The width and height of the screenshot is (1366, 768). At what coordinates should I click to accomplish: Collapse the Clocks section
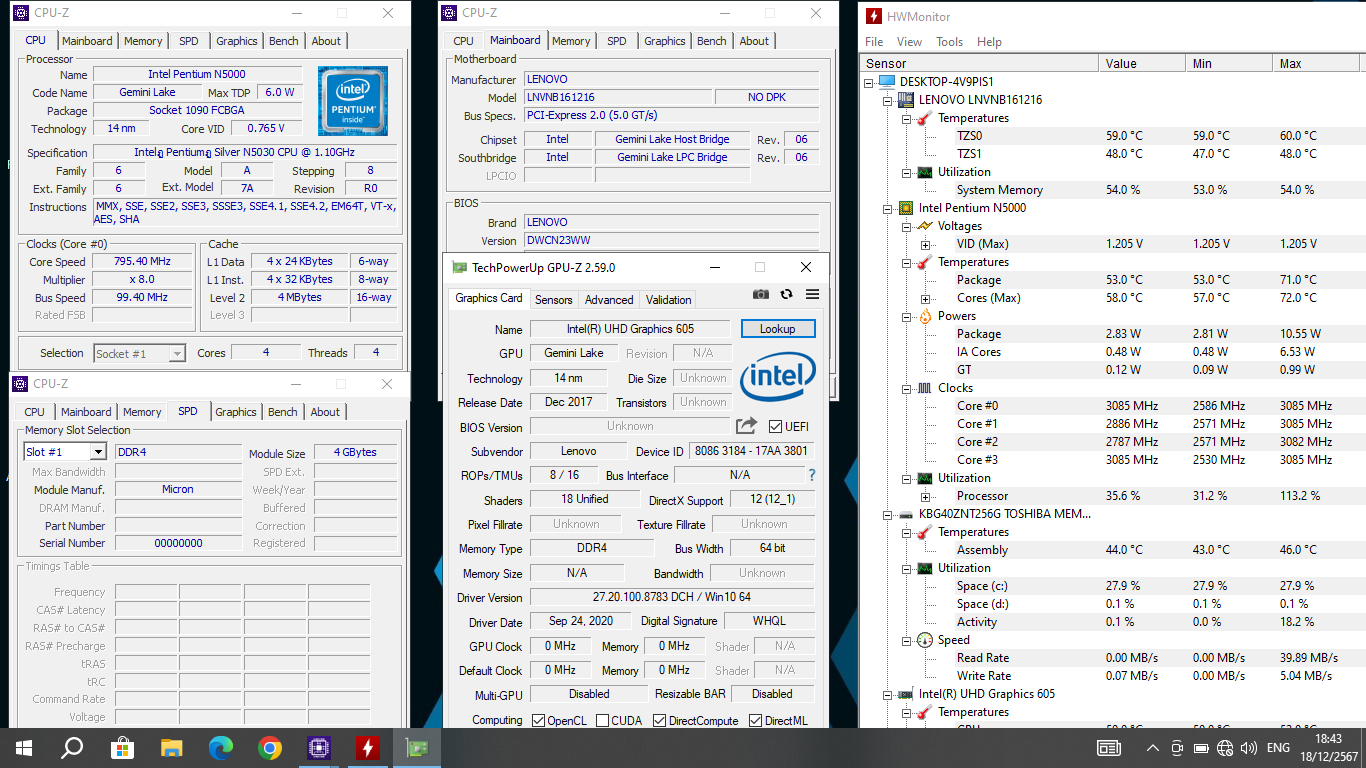click(x=906, y=388)
